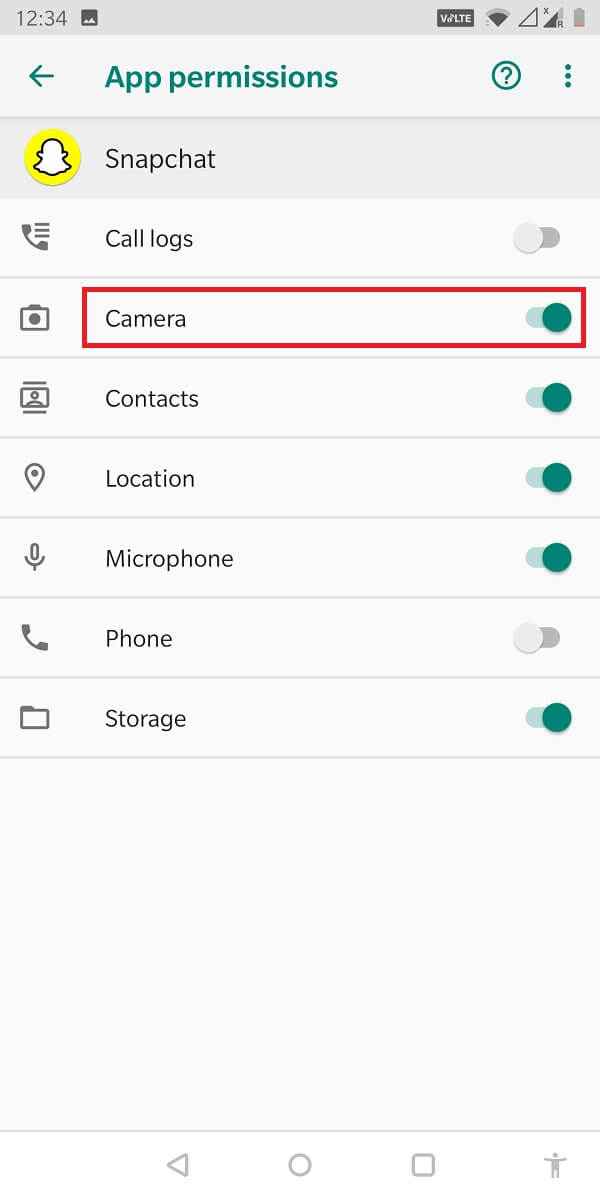Viewport: 600px width, 1200px height.
Task: Turn off the Microphone permission
Action: 545,557
